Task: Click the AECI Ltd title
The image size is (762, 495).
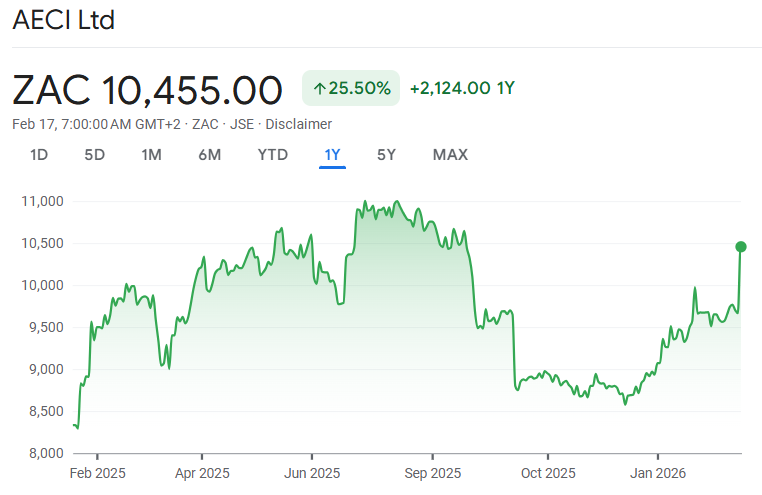Action: (63, 20)
